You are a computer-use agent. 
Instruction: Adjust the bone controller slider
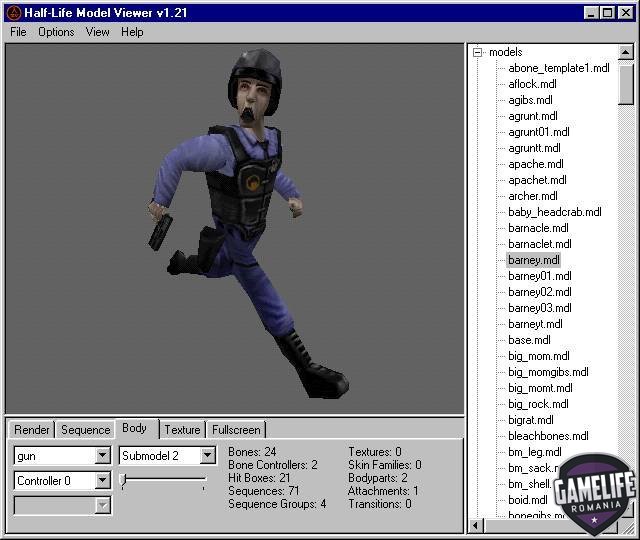(124, 480)
